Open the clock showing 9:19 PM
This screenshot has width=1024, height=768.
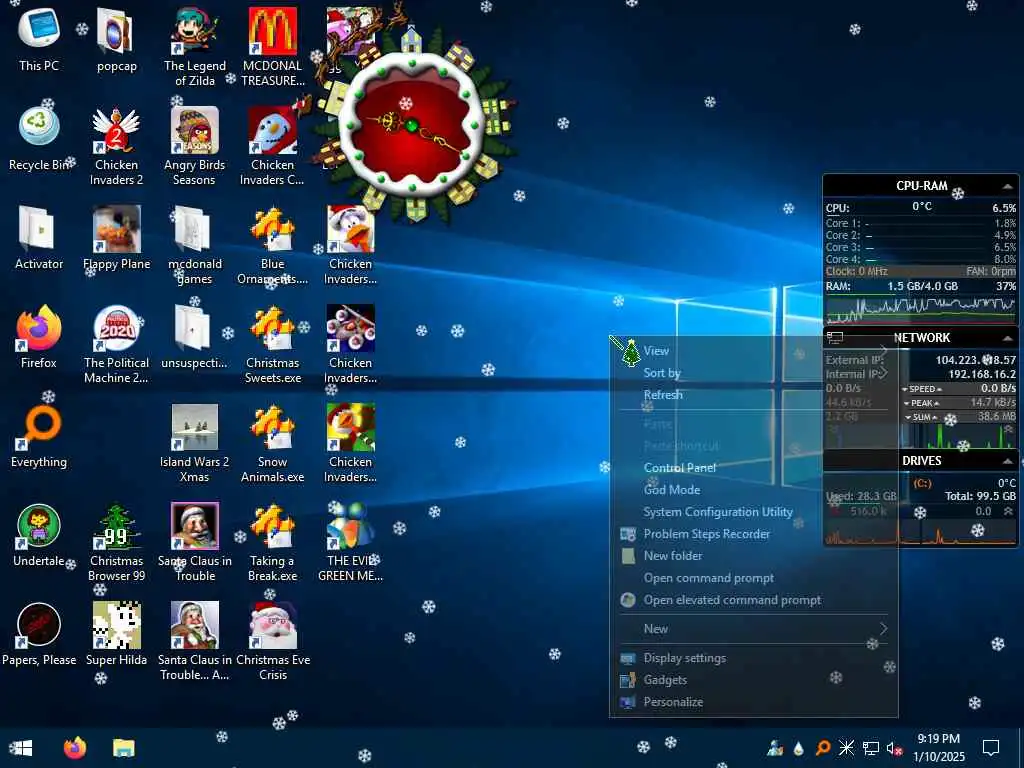point(938,748)
